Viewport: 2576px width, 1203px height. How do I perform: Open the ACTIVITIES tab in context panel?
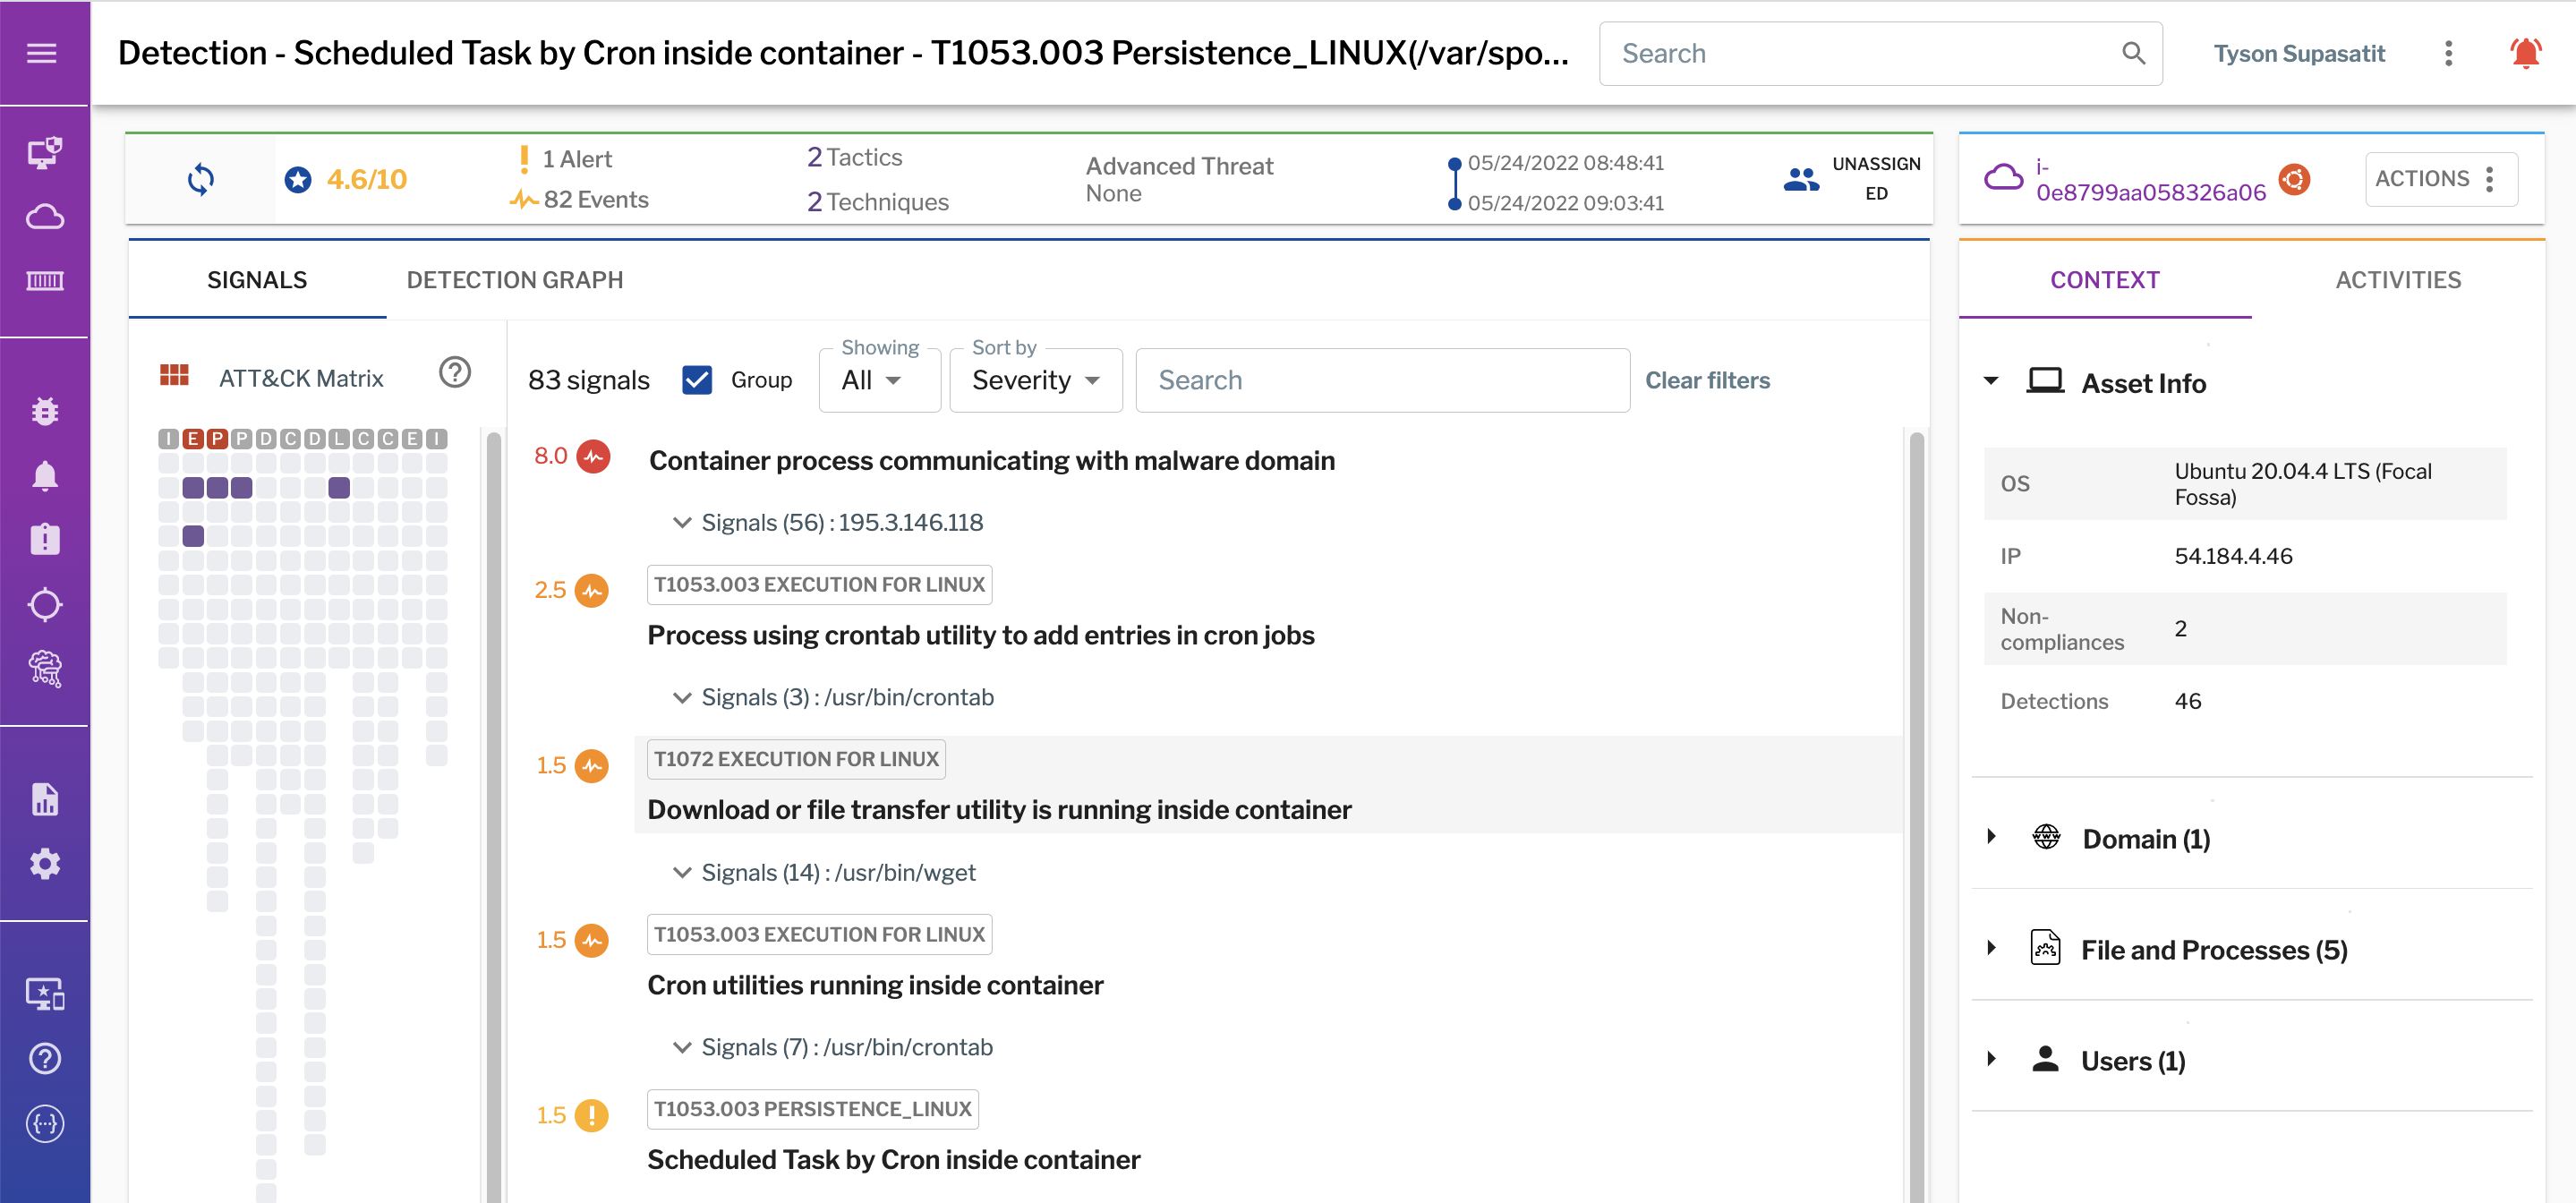pyautogui.click(x=2398, y=280)
